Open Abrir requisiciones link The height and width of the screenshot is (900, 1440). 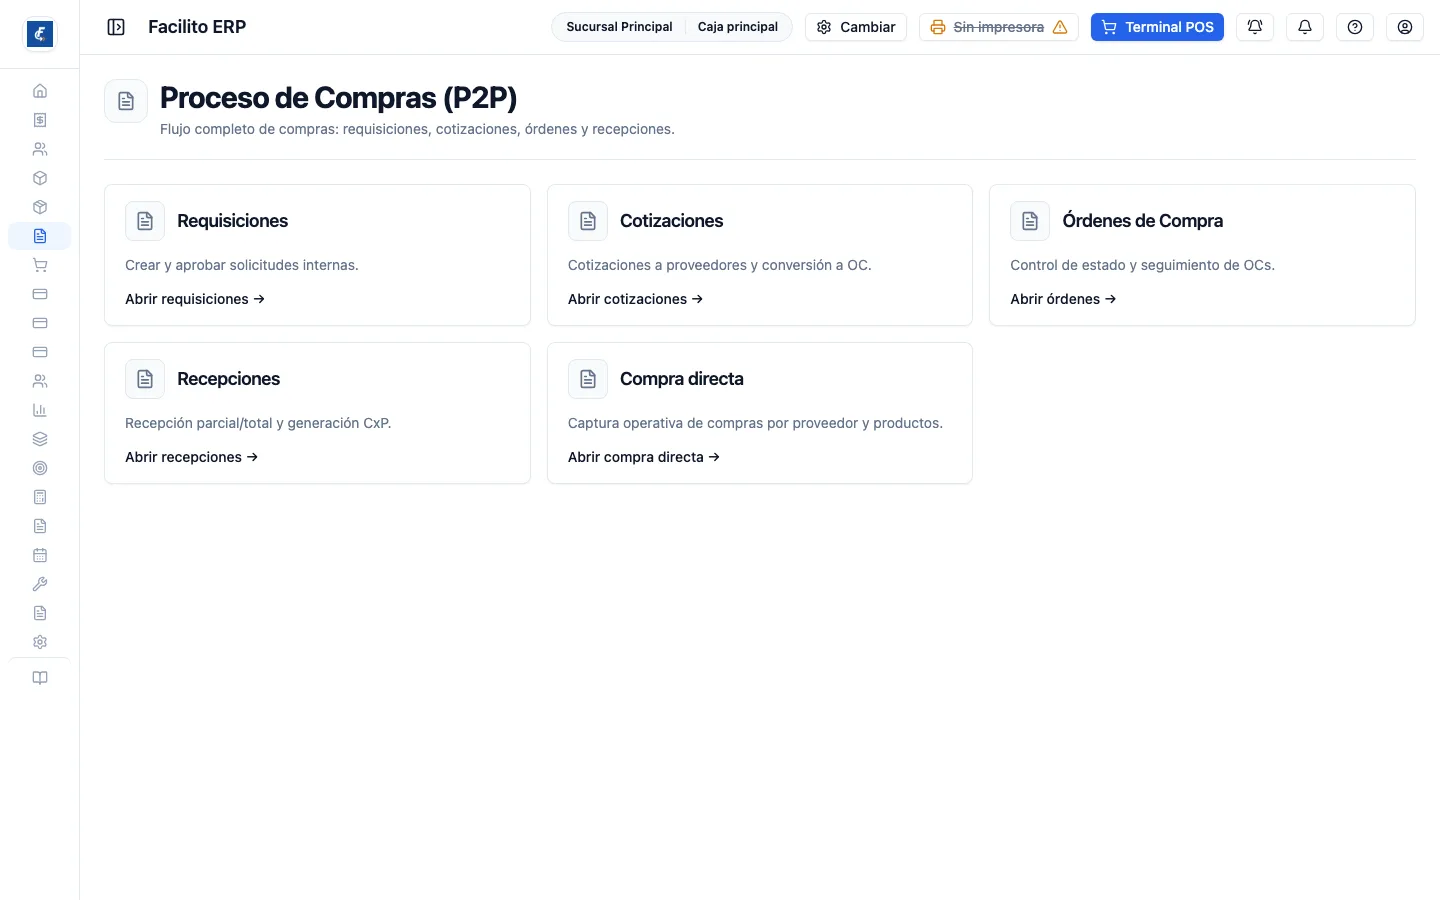click(195, 299)
